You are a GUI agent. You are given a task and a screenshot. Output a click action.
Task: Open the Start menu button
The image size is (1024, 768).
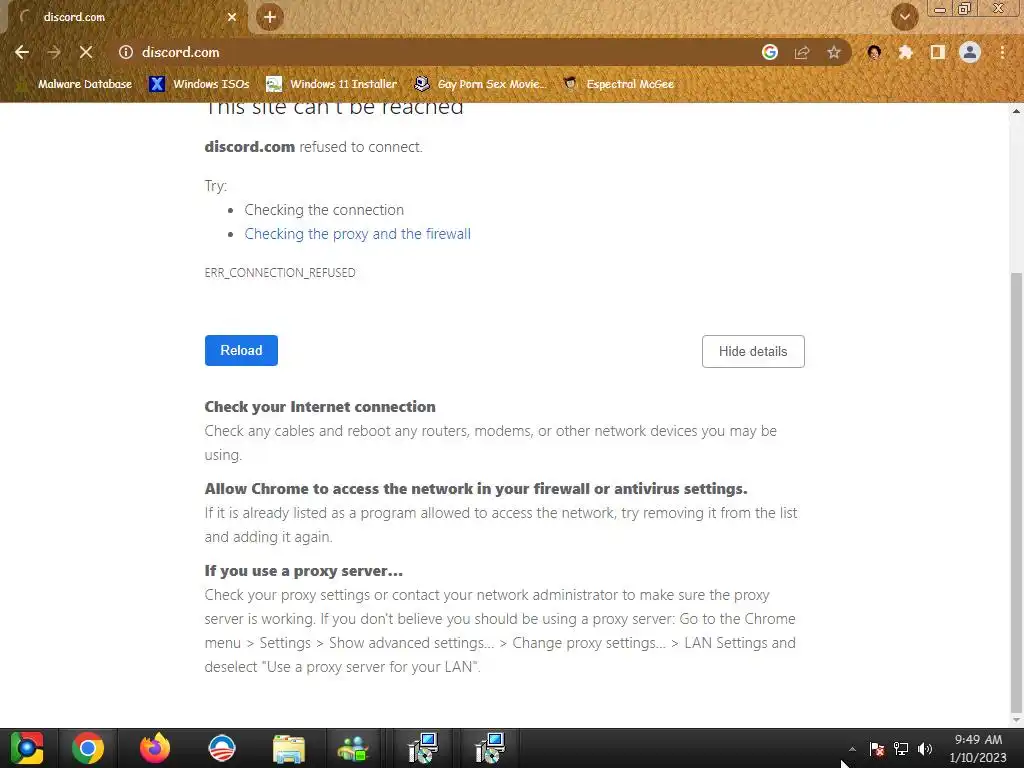pos(26,748)
